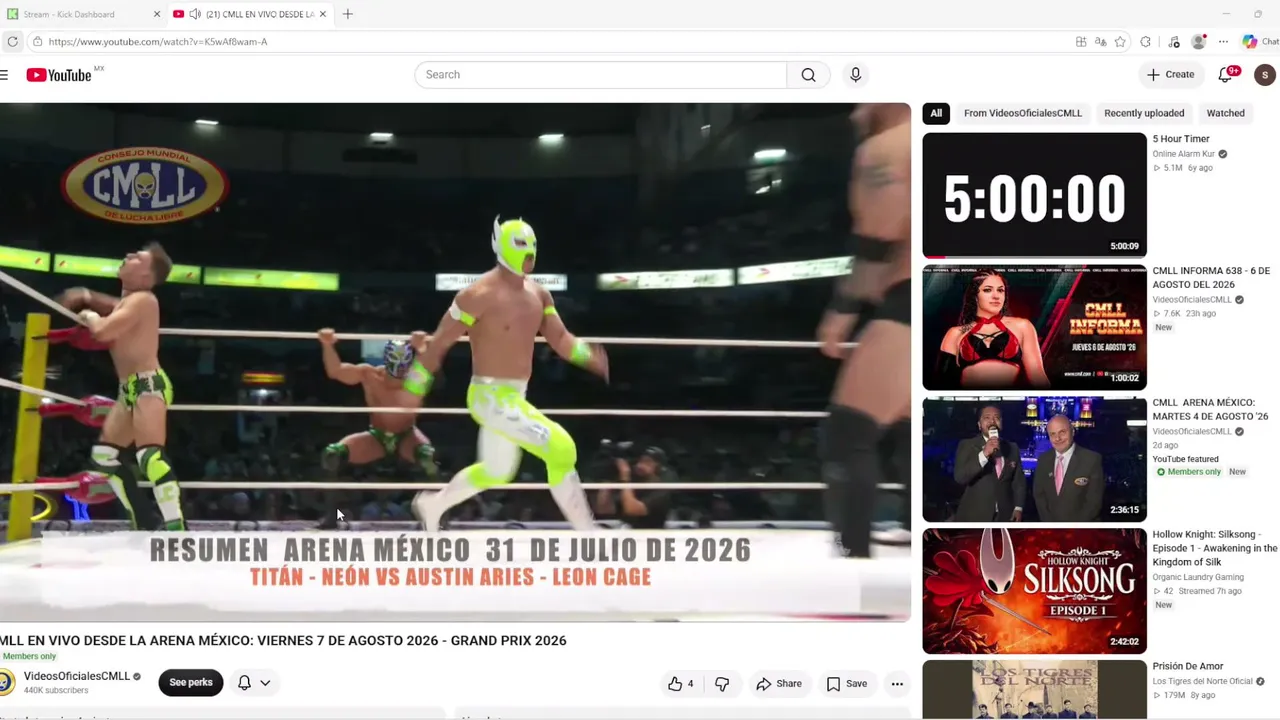The image size is (1280, 720).
Task: Select the CMLL EN VIVO browser tab
Action: (250, 14)
